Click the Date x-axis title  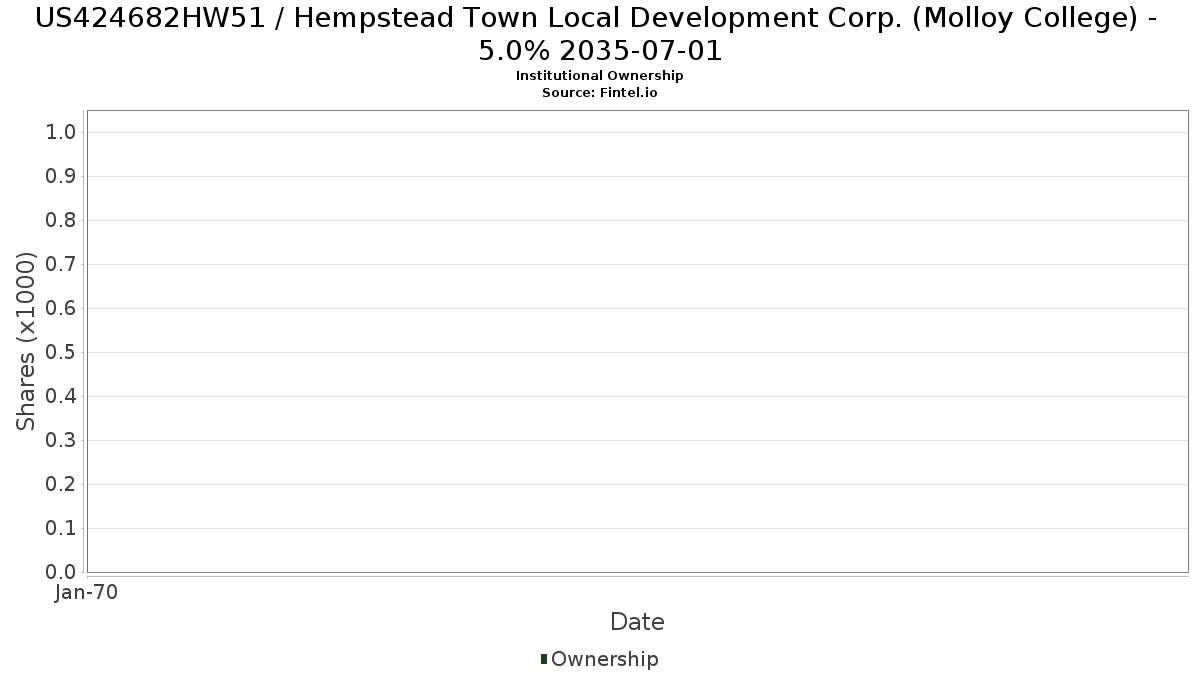(637, 622)
